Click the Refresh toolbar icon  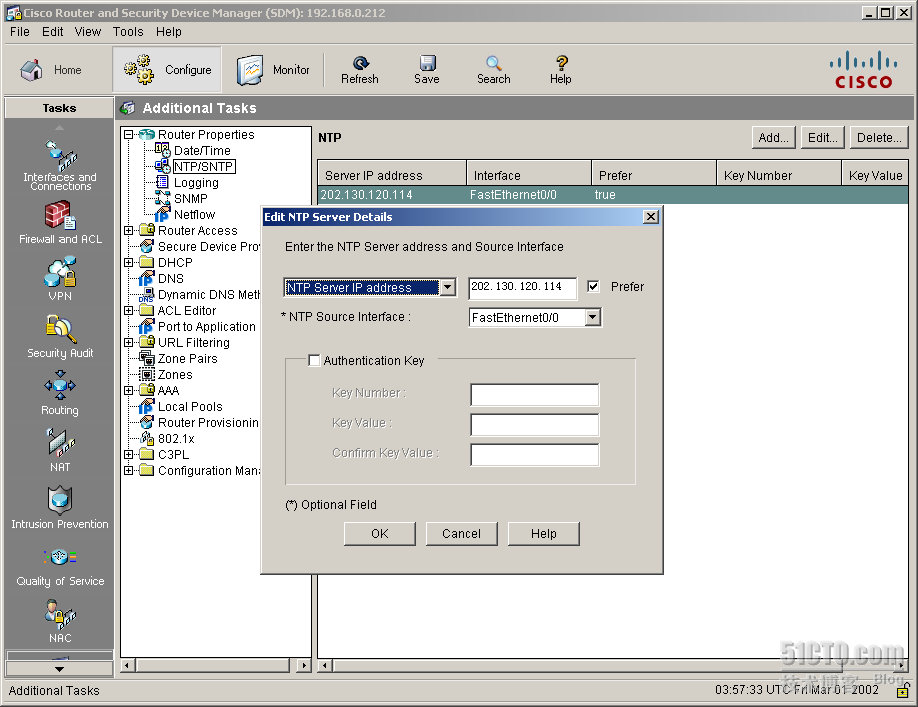360,63
